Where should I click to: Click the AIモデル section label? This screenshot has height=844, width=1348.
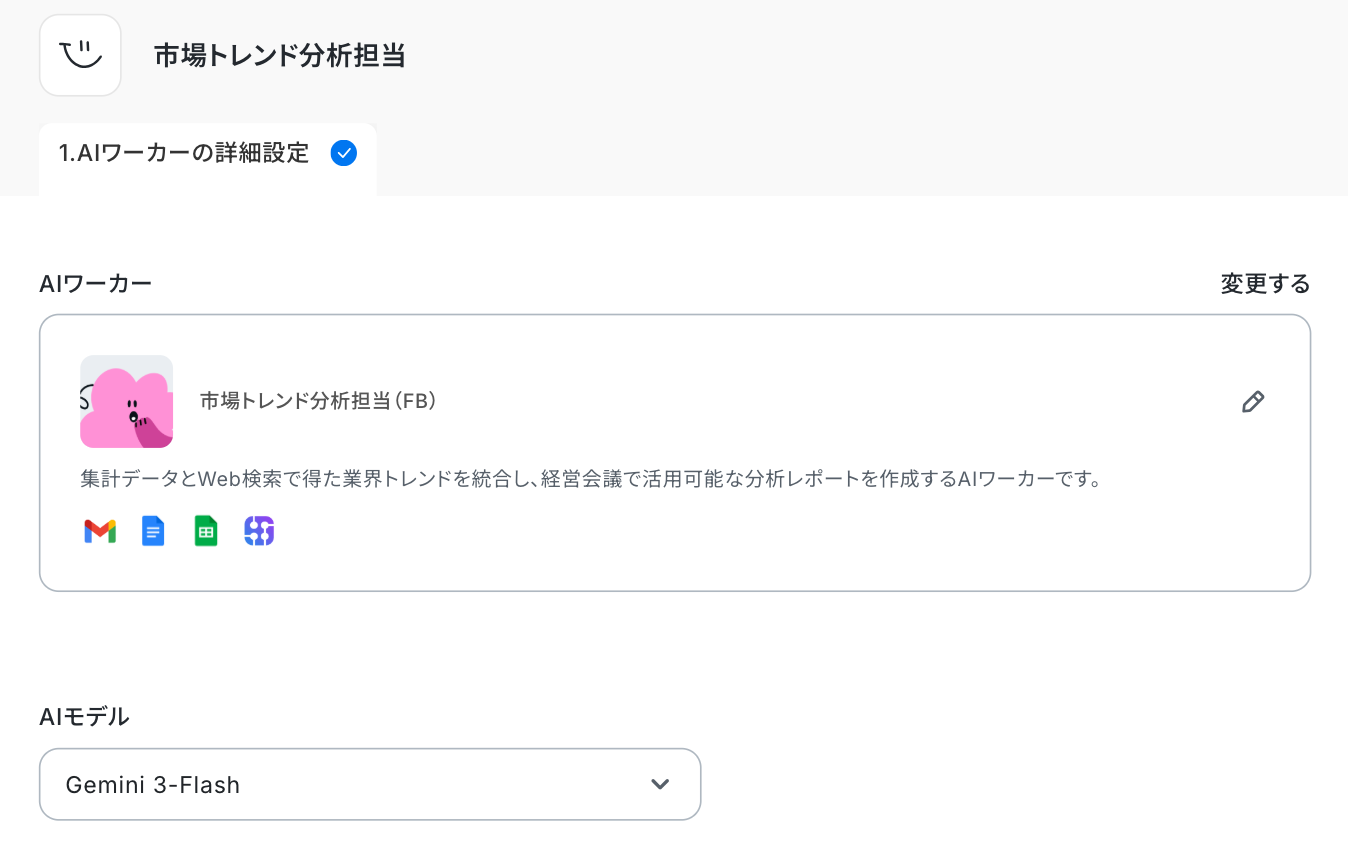point(85,716)
